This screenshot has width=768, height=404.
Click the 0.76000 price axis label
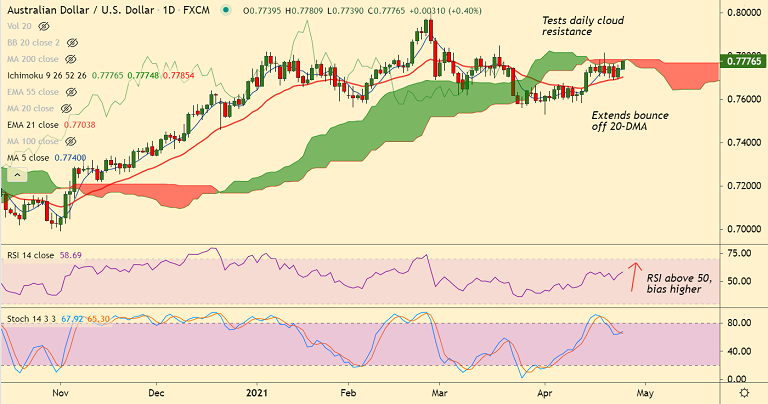click(x=744, y=99)
